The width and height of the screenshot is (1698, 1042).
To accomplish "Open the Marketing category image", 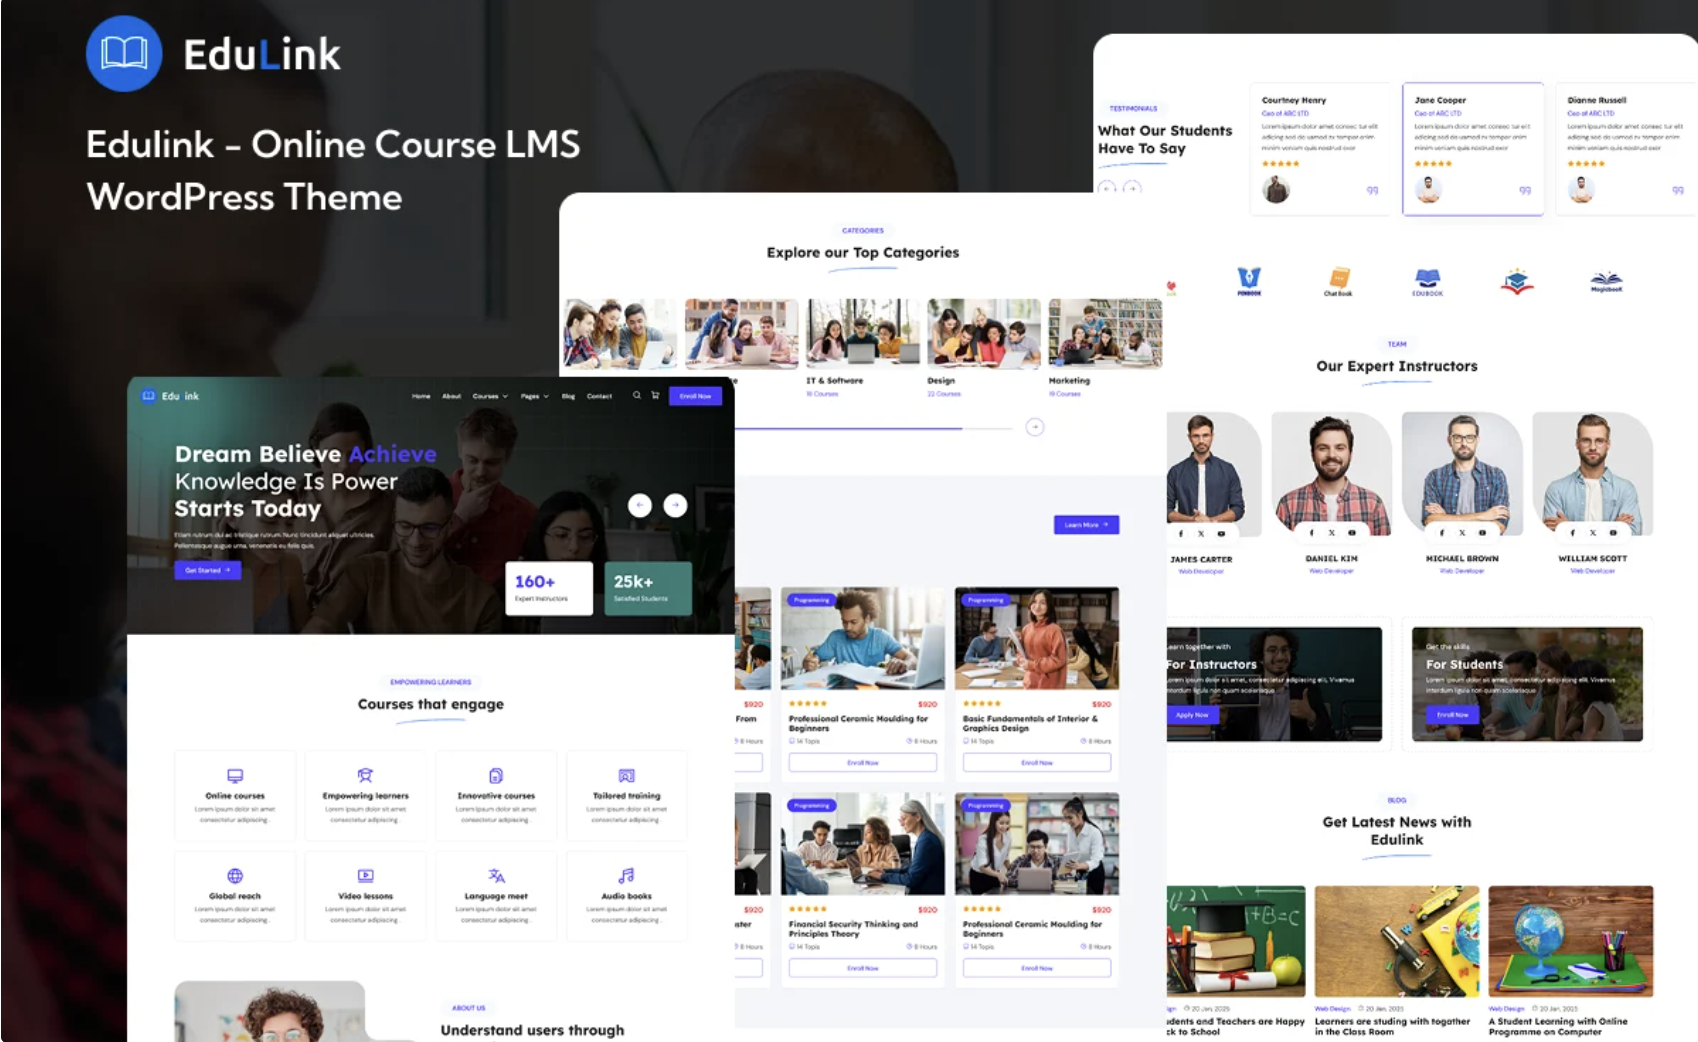I will click(1105, 333).
